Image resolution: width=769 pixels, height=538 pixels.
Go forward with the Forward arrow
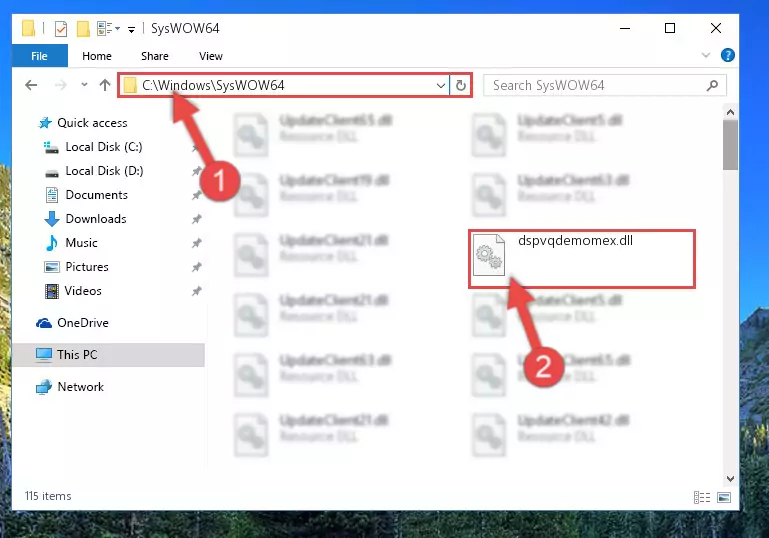(61, 85)
